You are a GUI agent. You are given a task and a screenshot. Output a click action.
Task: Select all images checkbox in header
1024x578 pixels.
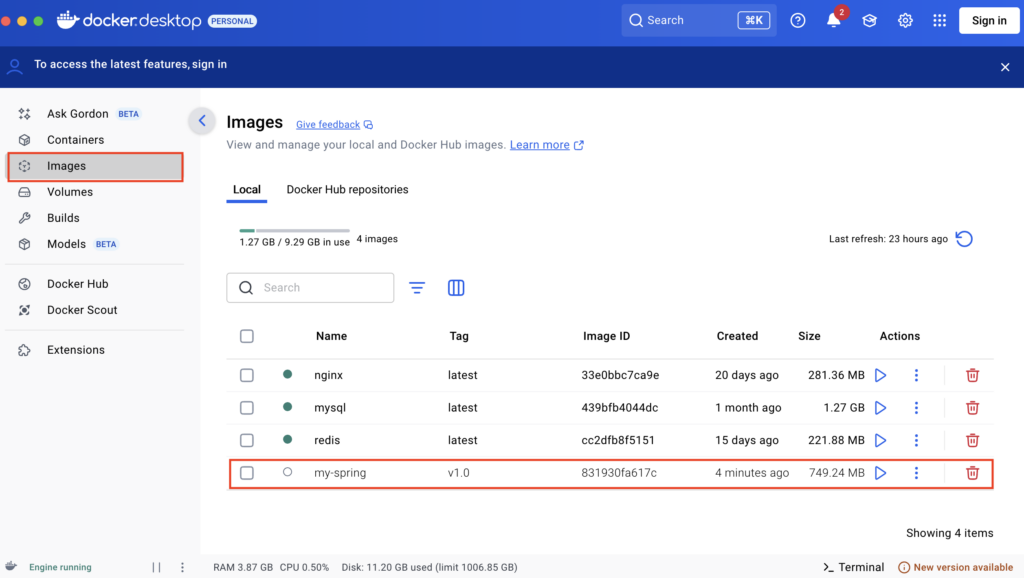point(247,336)
